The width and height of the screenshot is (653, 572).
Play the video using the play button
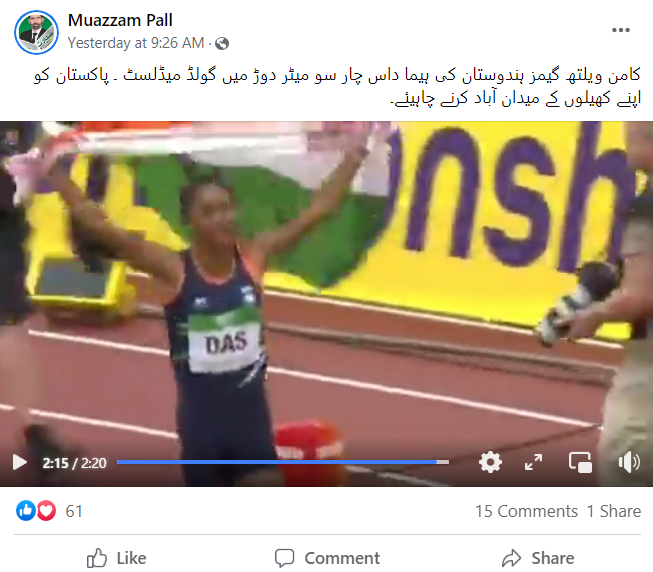(20, 462)
